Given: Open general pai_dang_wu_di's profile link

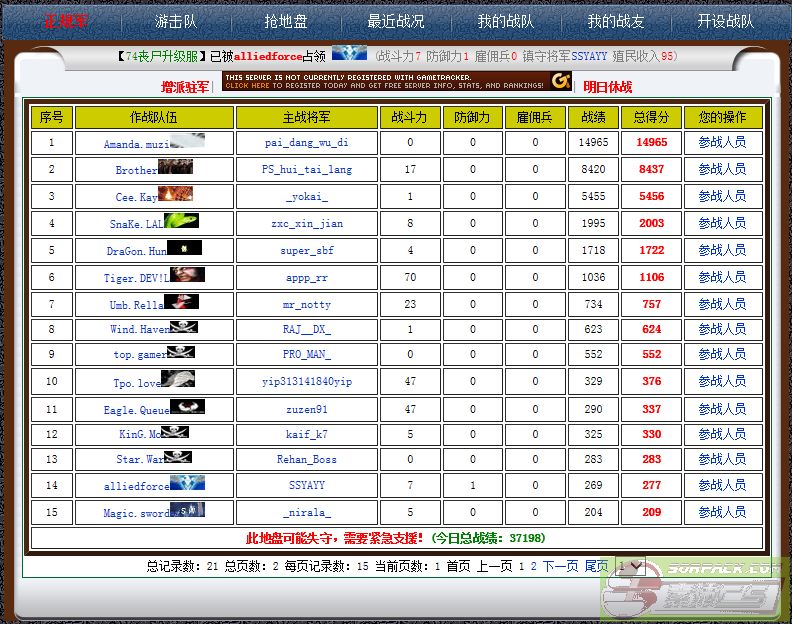Looking at the screenshot, I should tap(307, 143).
